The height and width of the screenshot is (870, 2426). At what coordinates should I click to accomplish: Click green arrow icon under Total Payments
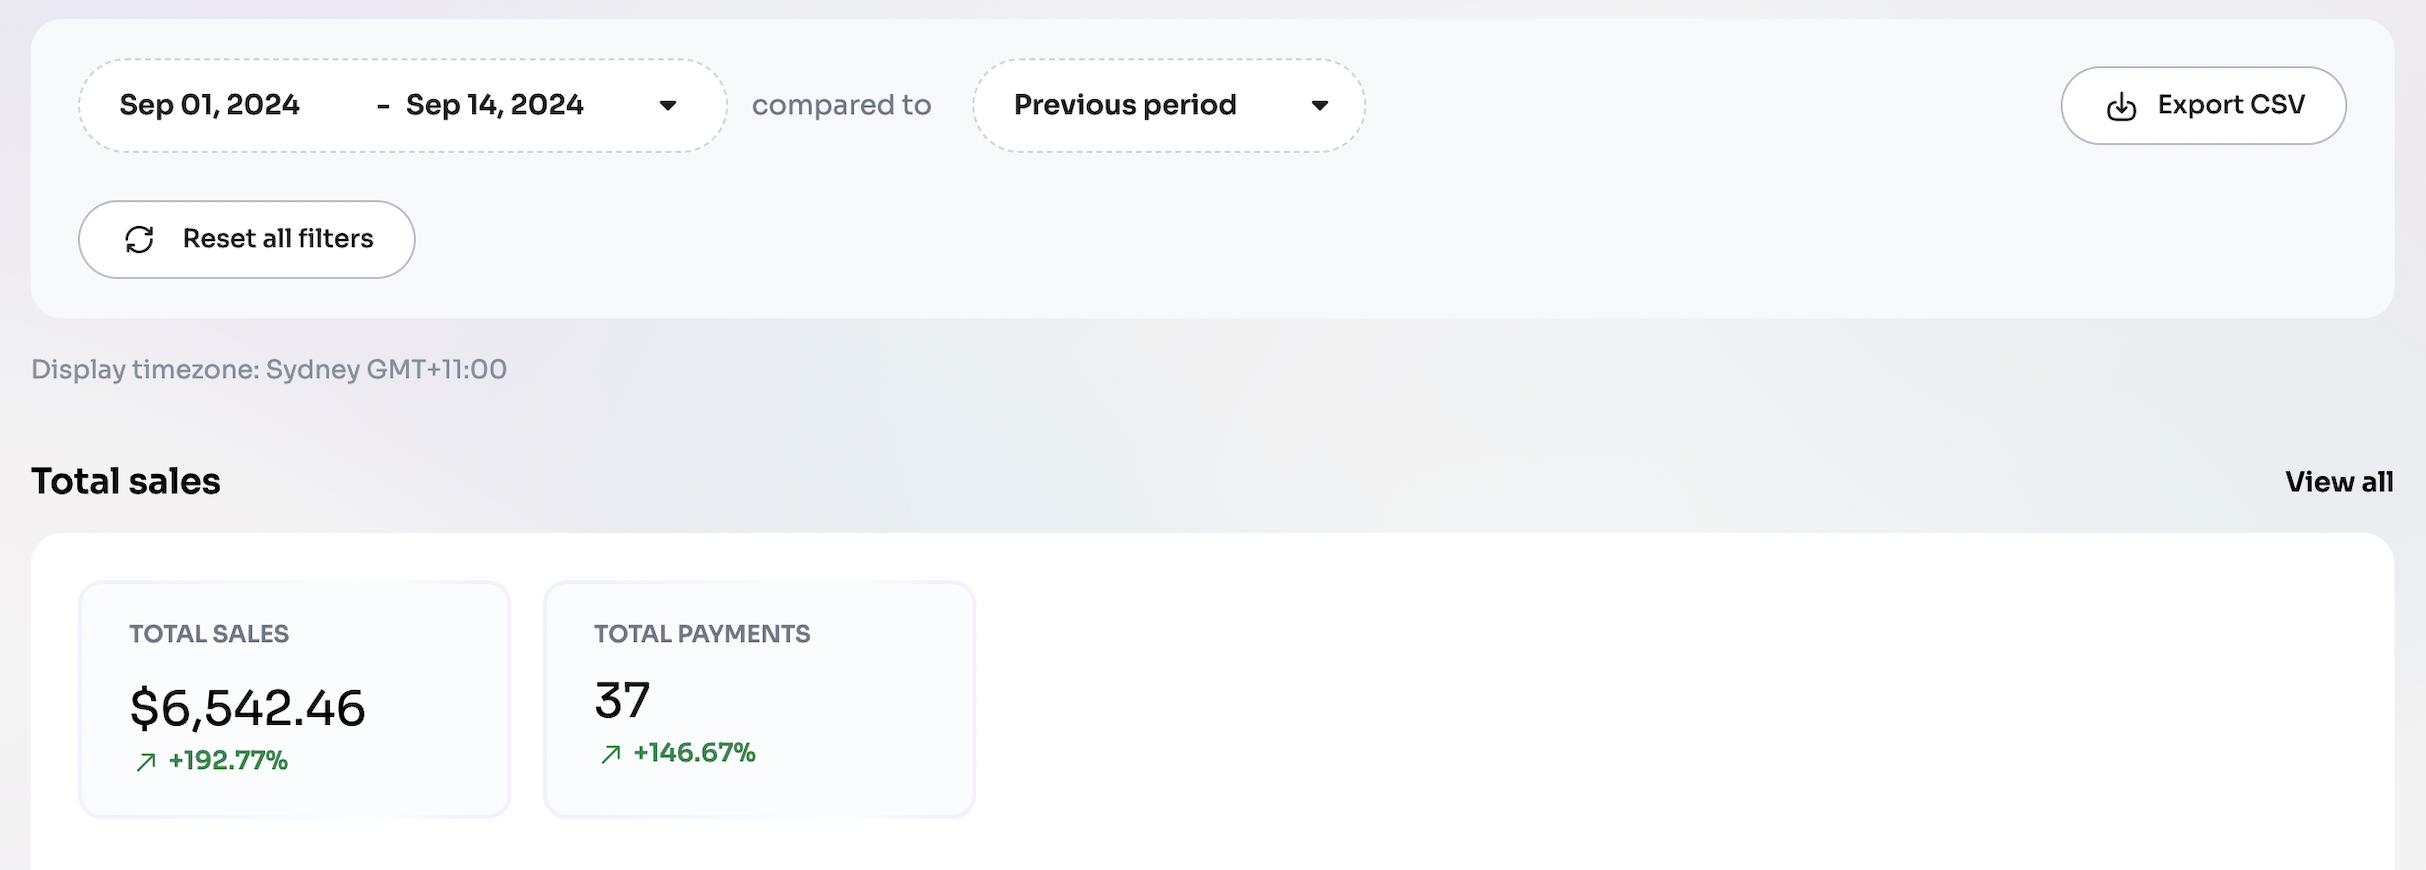611,754
